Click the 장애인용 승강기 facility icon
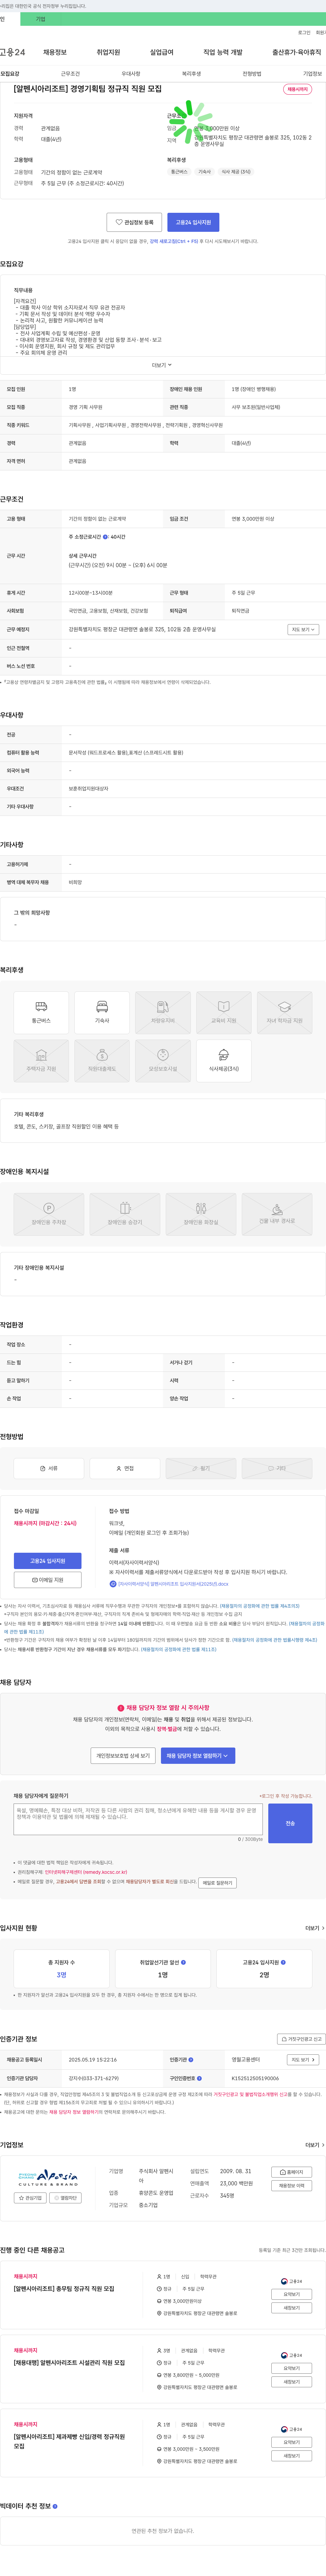 click(125, 1214)
